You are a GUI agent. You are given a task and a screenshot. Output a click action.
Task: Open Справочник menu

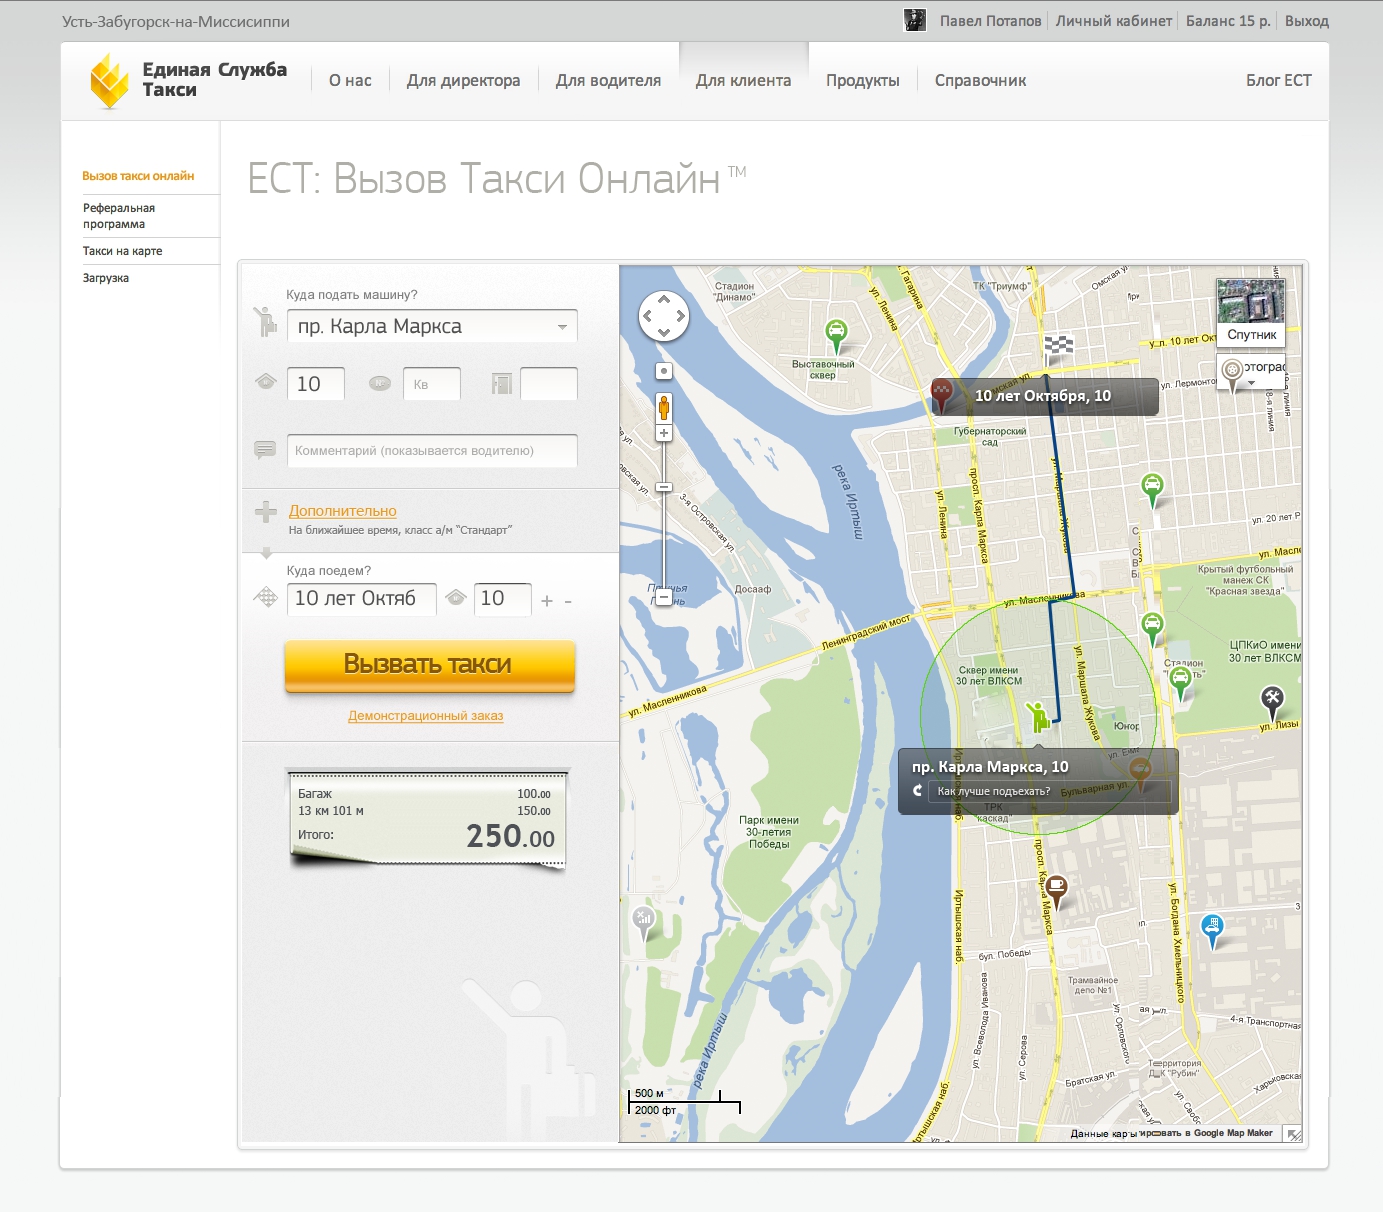(980, 80)
